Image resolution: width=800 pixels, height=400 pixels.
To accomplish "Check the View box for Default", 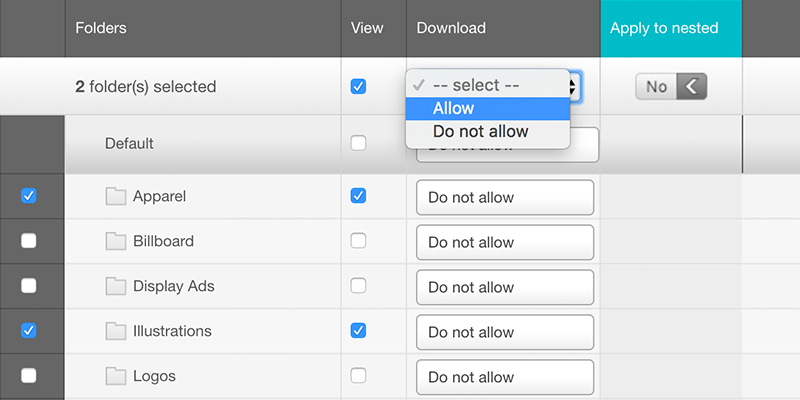I will pyautogui.click(x=358, y=143).
